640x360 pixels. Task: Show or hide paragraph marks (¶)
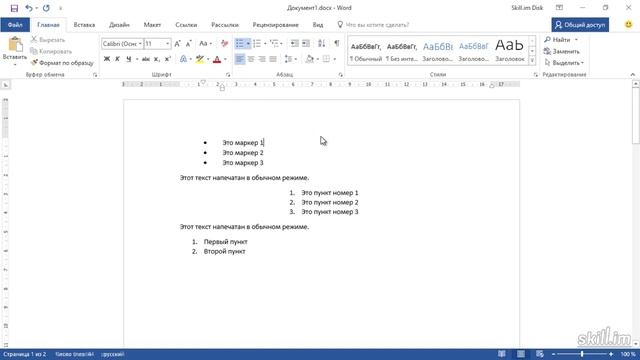337,44
